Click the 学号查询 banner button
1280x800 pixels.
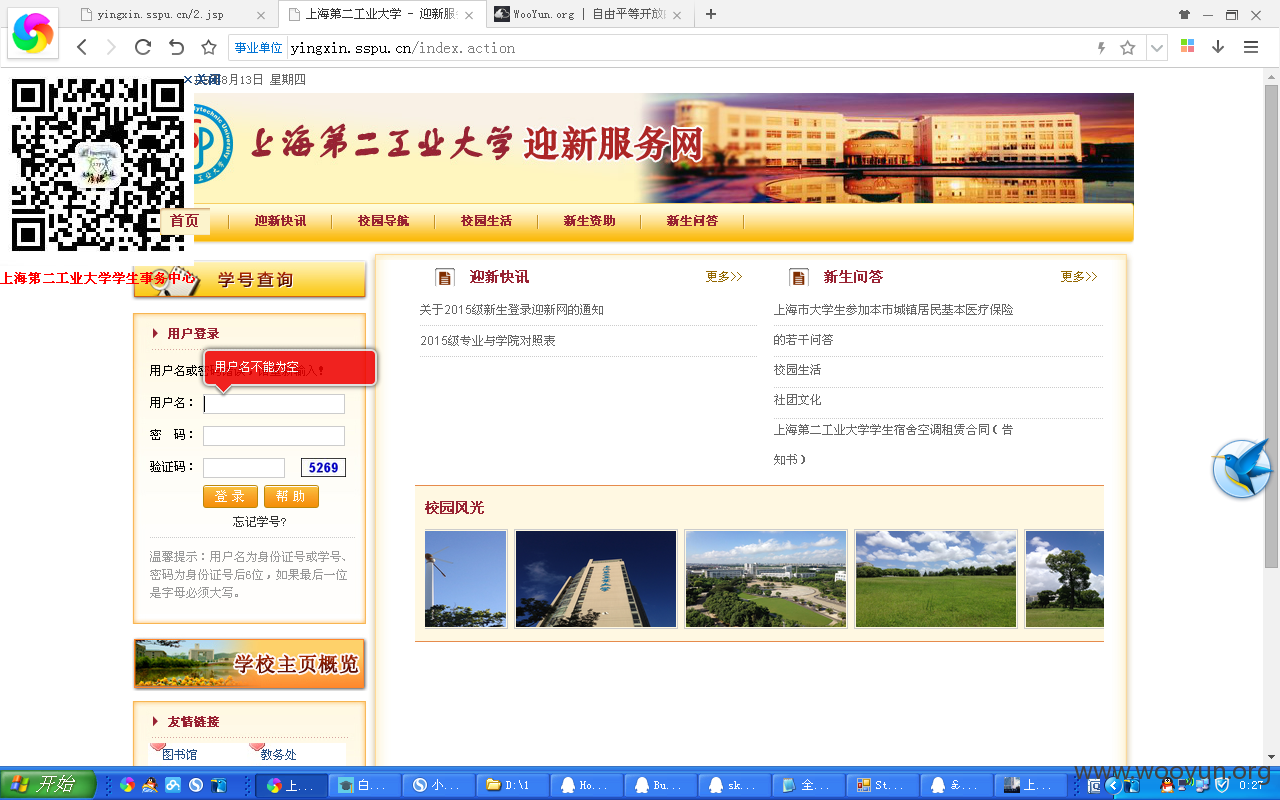point(250,279)
